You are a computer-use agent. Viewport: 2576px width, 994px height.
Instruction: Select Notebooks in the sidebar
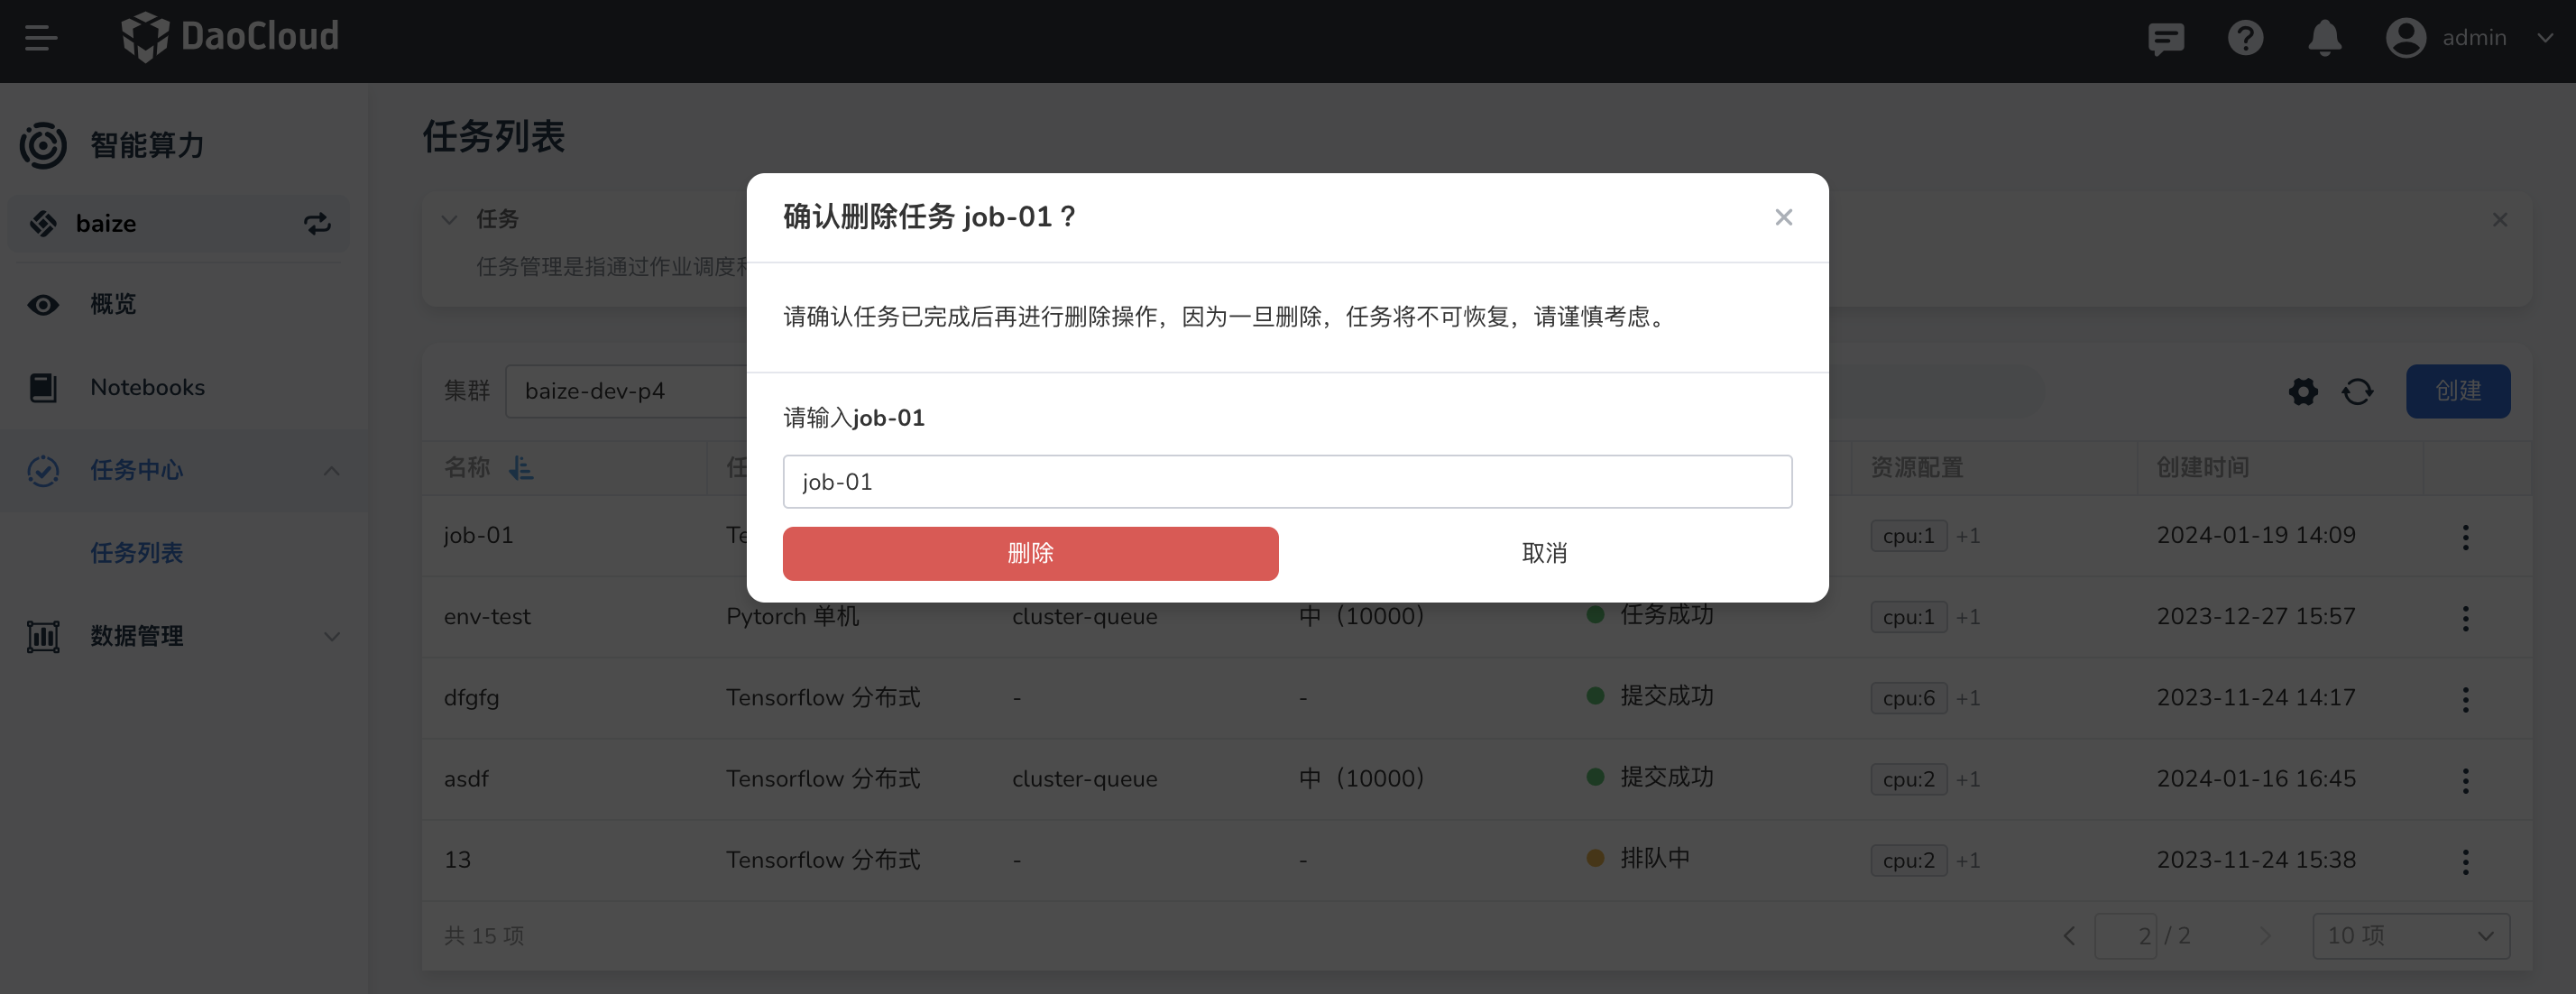pyautogui.click(x=147, y=387)
